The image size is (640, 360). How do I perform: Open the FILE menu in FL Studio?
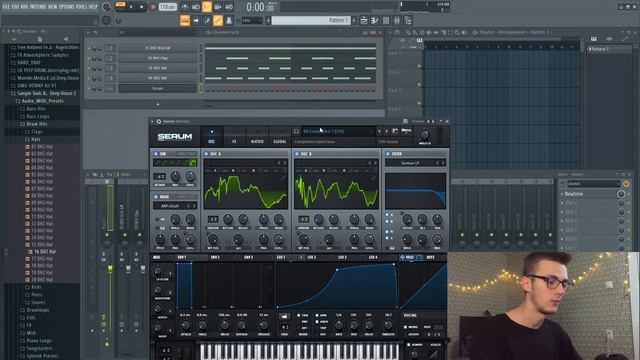click(x=6, y=7)
